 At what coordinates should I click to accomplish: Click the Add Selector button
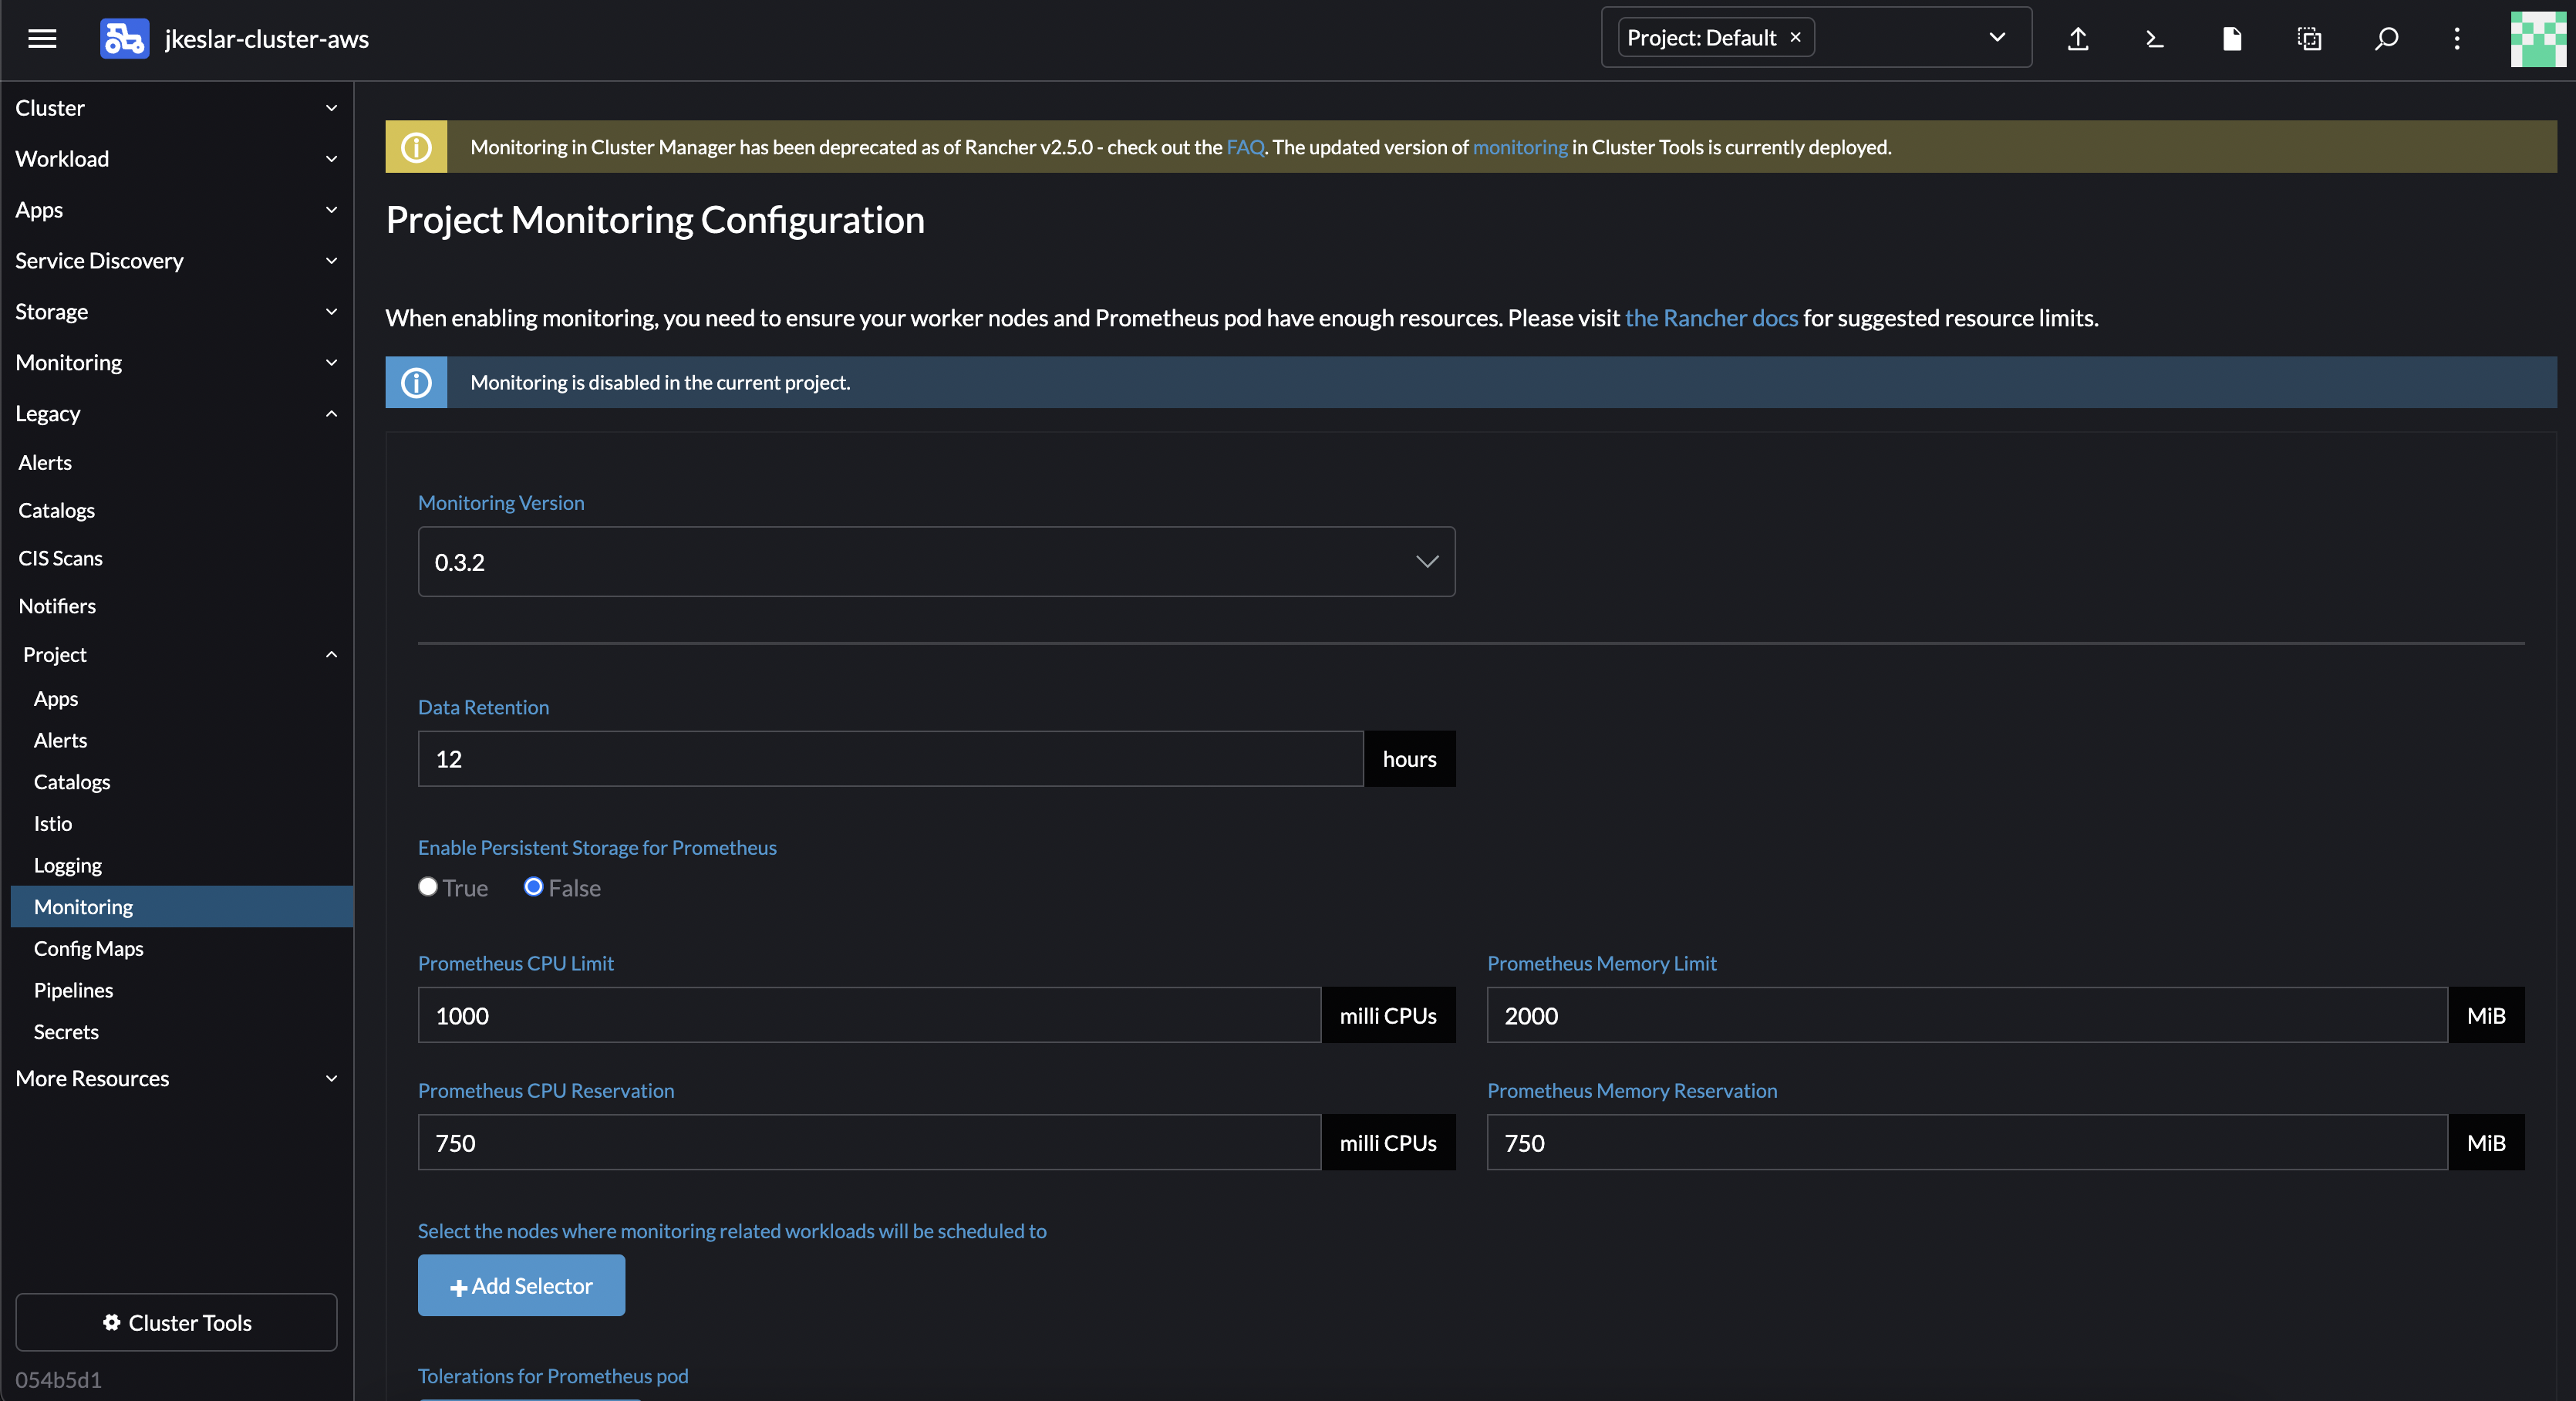point(521,1286)
